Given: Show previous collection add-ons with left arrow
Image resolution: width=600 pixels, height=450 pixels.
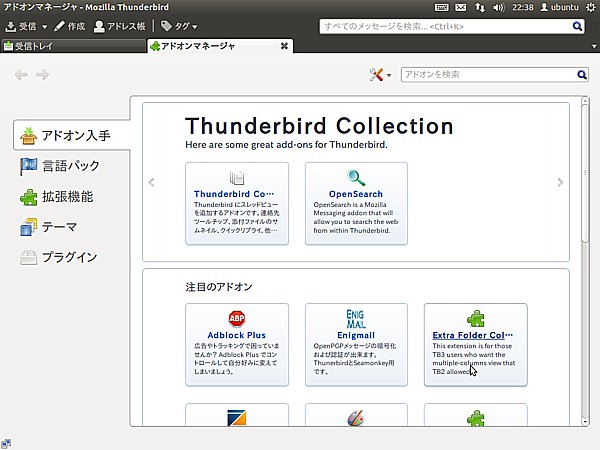Looking at the screenshot, I should [x=152, y=182].
